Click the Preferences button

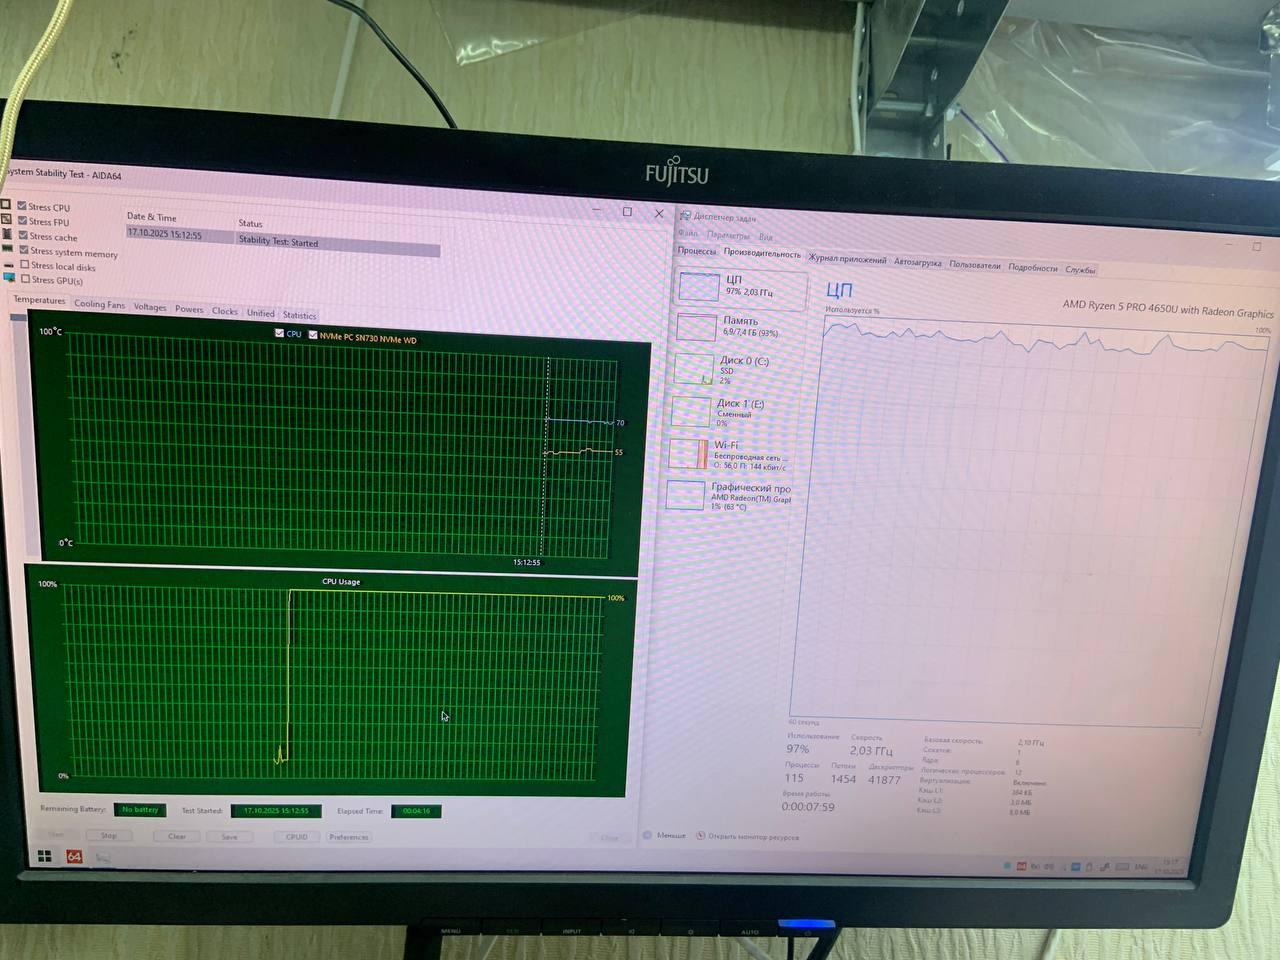pyautogui.click(x=348, y=837)
